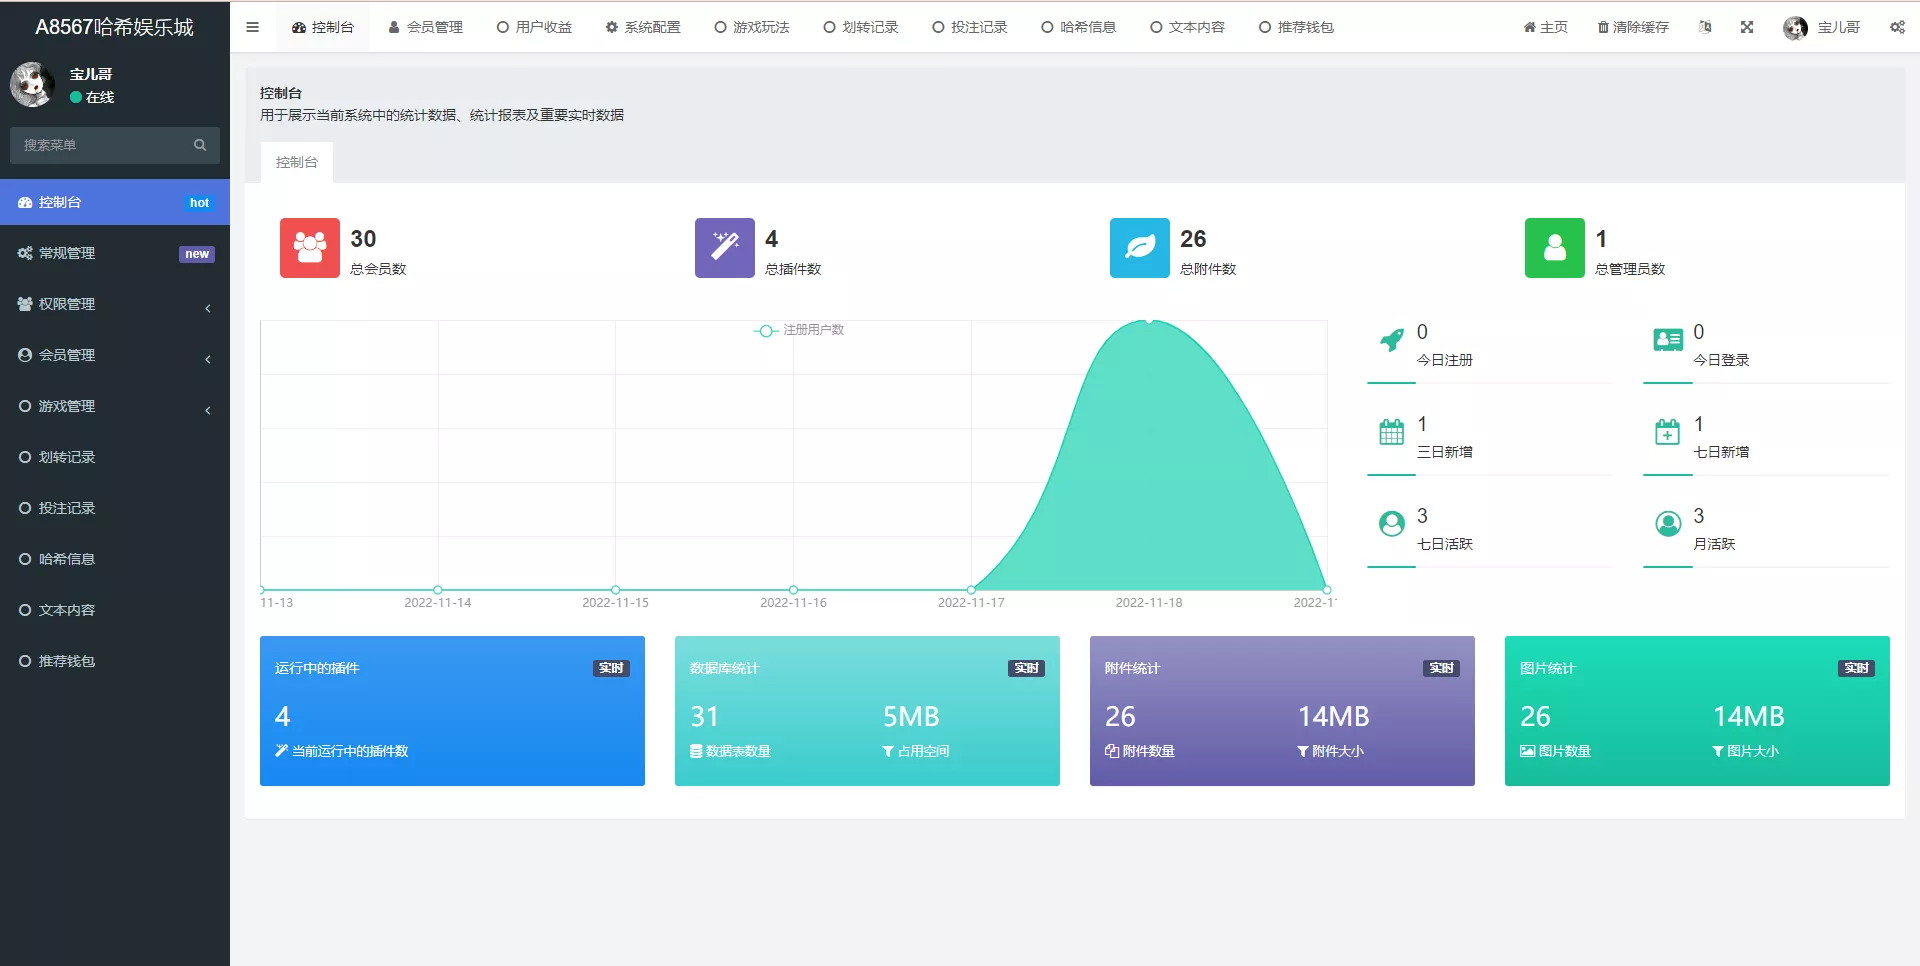The image size is (1920, 966).
Task: Select the 控制台 dashboard icon in top navbar
Action: click(x=297, y=27)
